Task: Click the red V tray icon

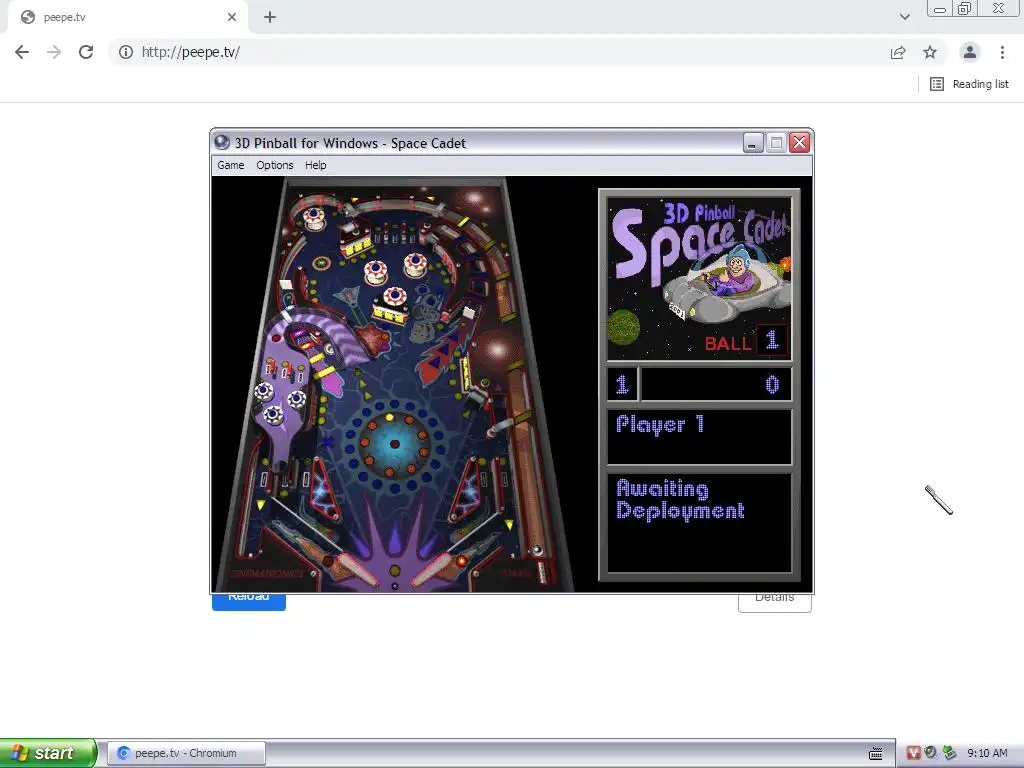Action: [x=913, y=753]
